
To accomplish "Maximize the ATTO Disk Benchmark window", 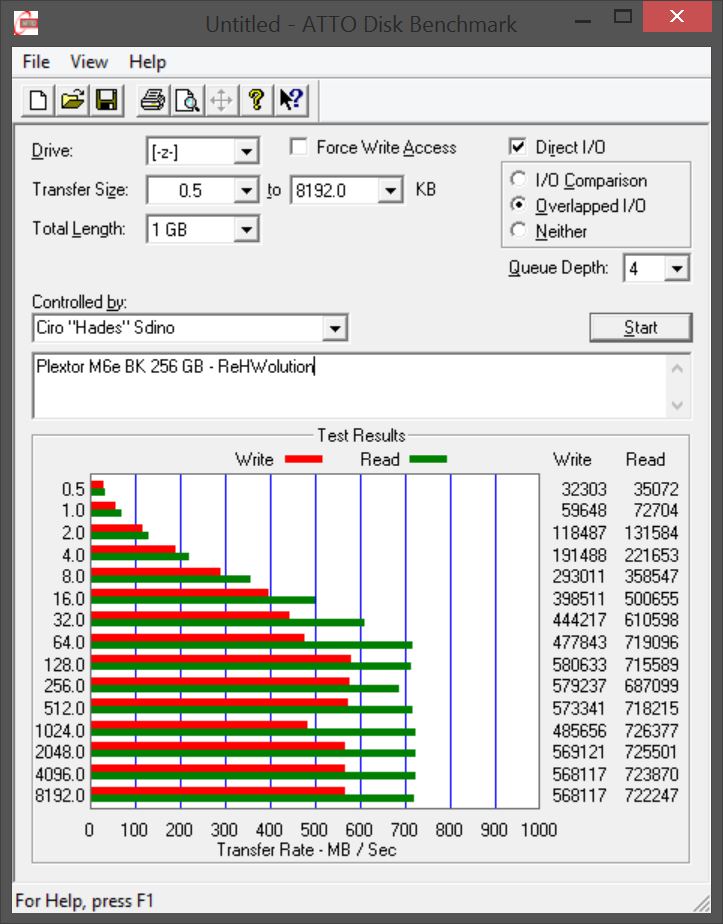I will click(x=622, y=17).
